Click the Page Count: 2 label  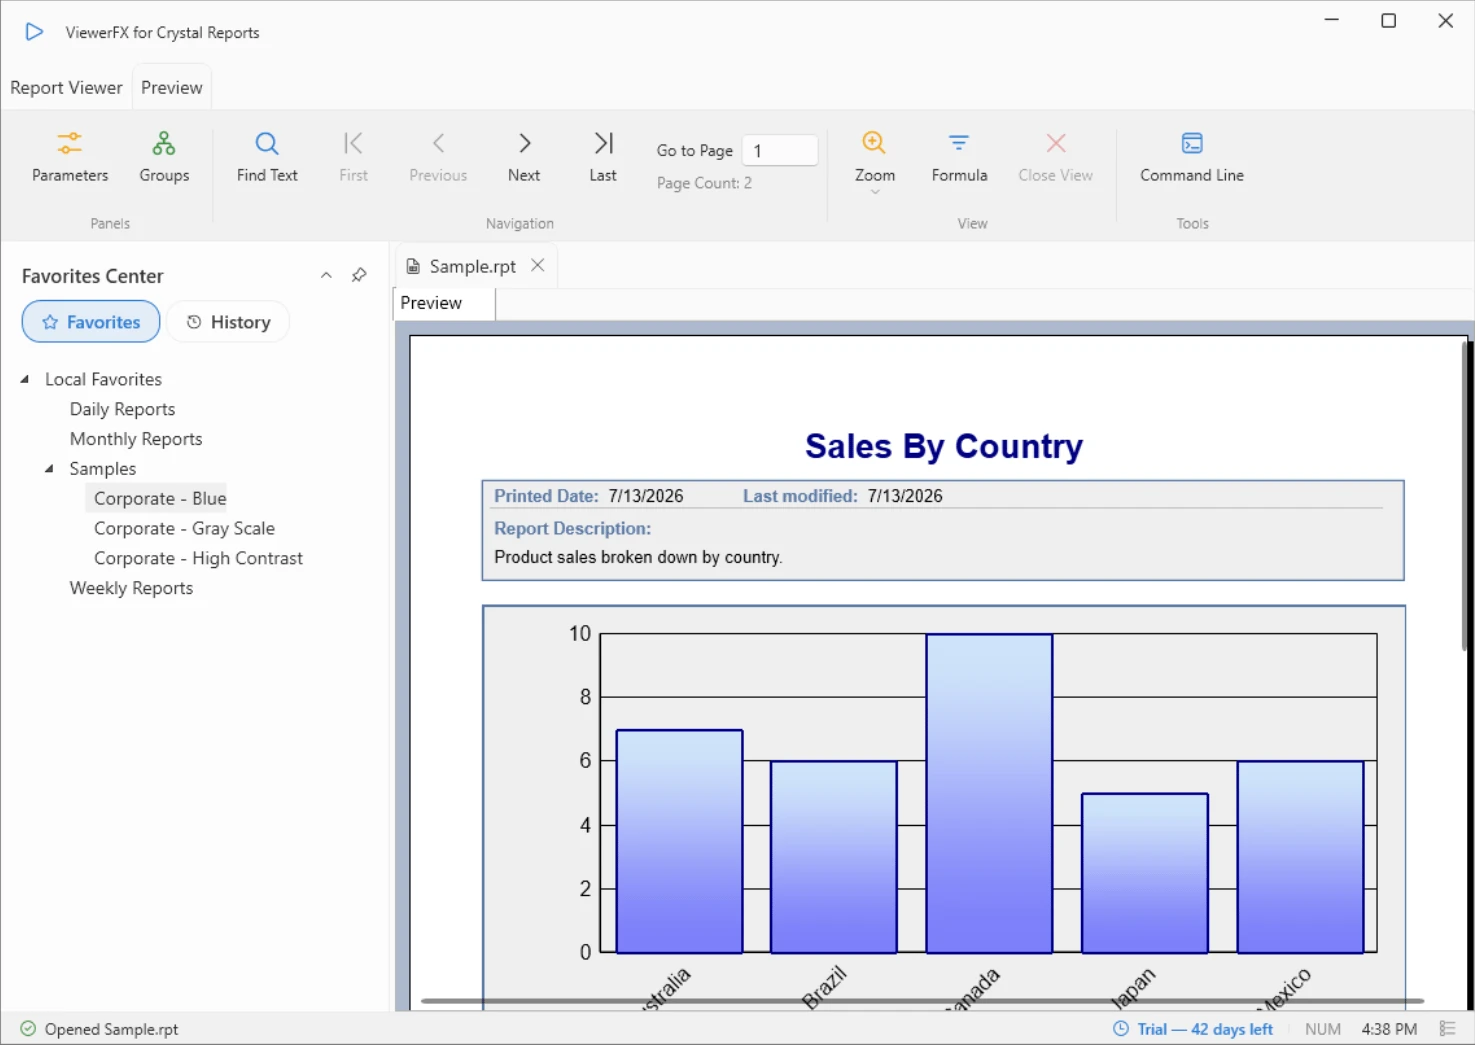coord(704,183)
